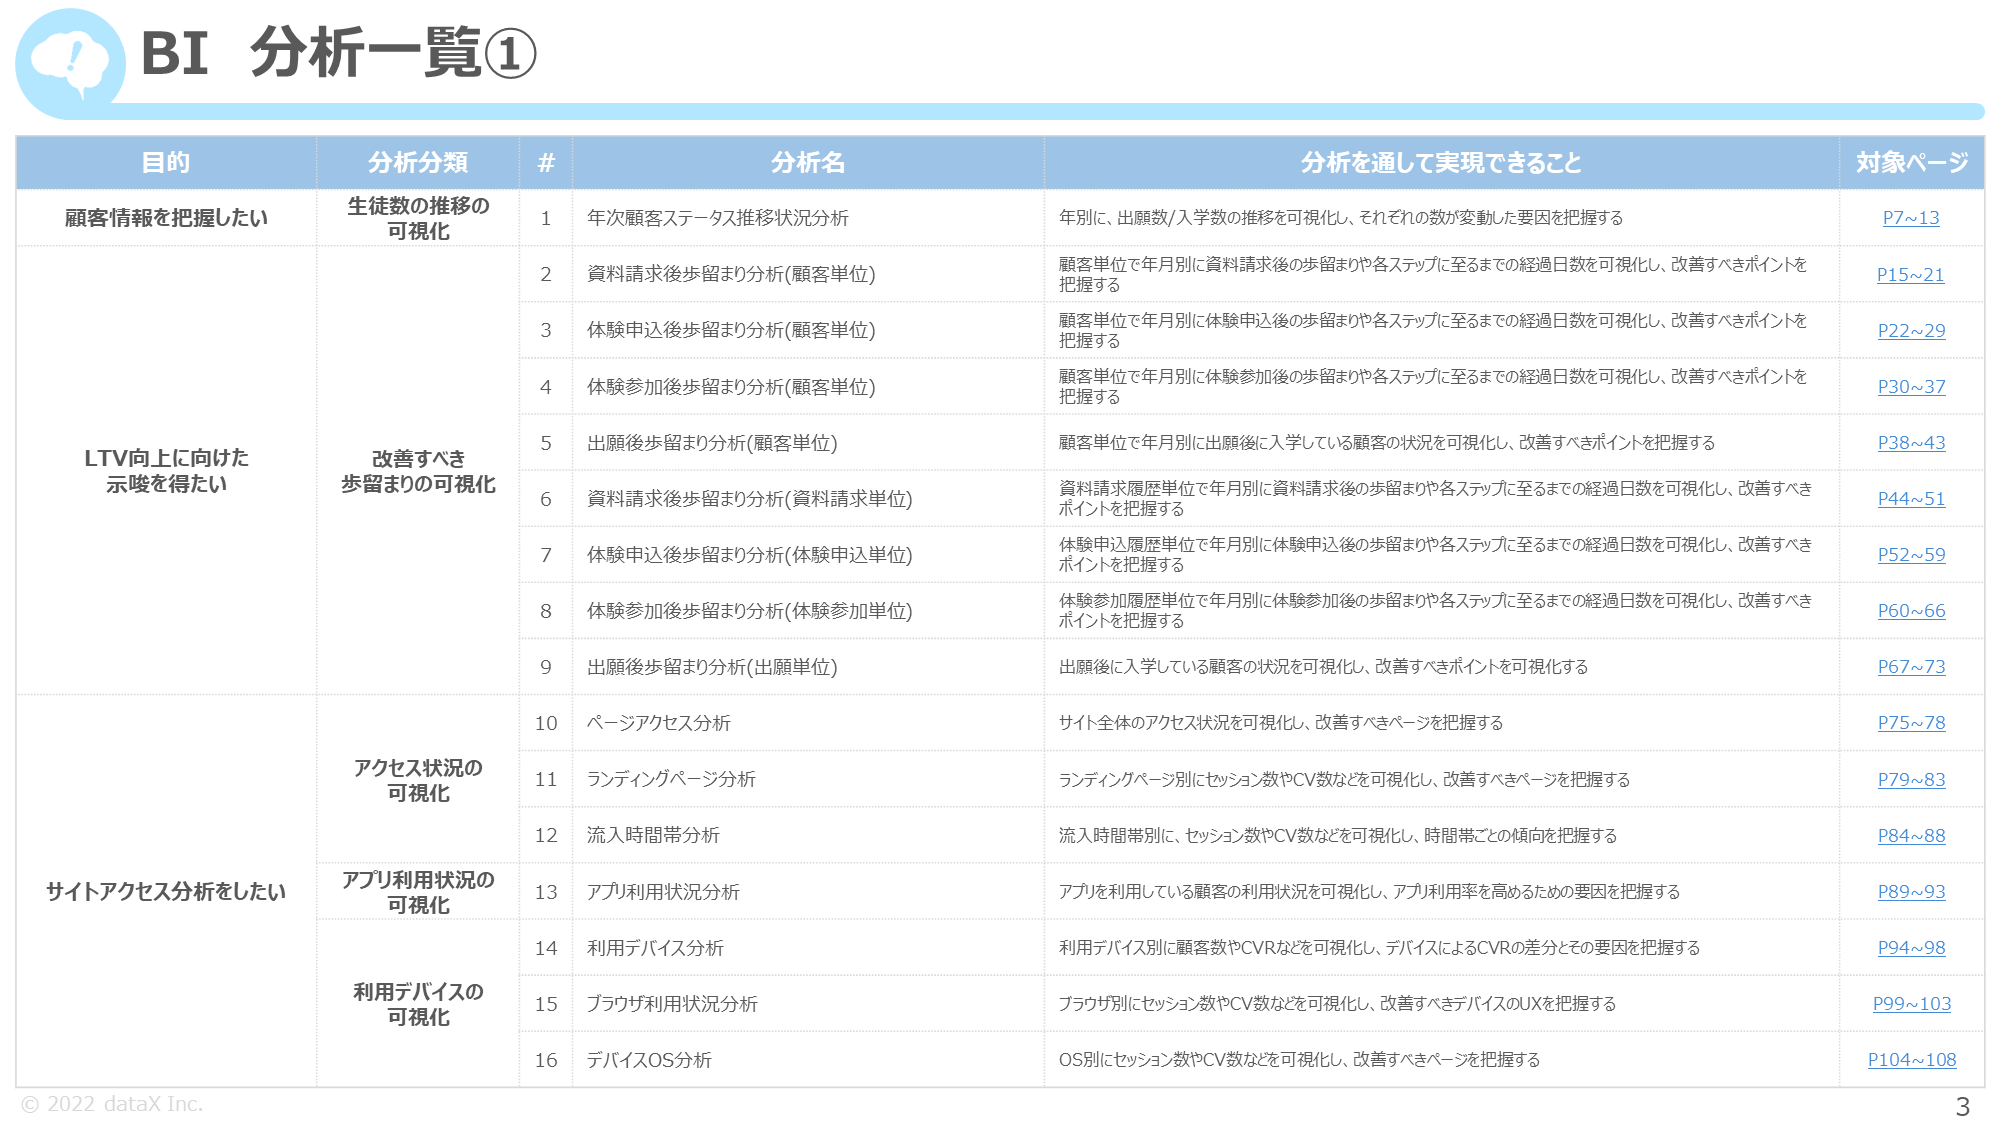Follow the P75~78 page link
This screenshot has height=1125, width=2000.
click(1911, 722)
